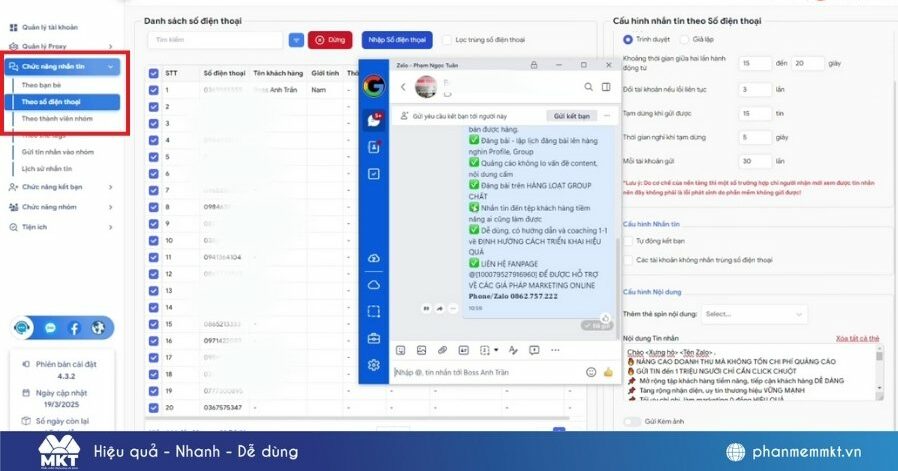Screen dimensions: 898x471
Task: Expand 'Chức năng kết bạn' chevron
Action: click(110, 187)
